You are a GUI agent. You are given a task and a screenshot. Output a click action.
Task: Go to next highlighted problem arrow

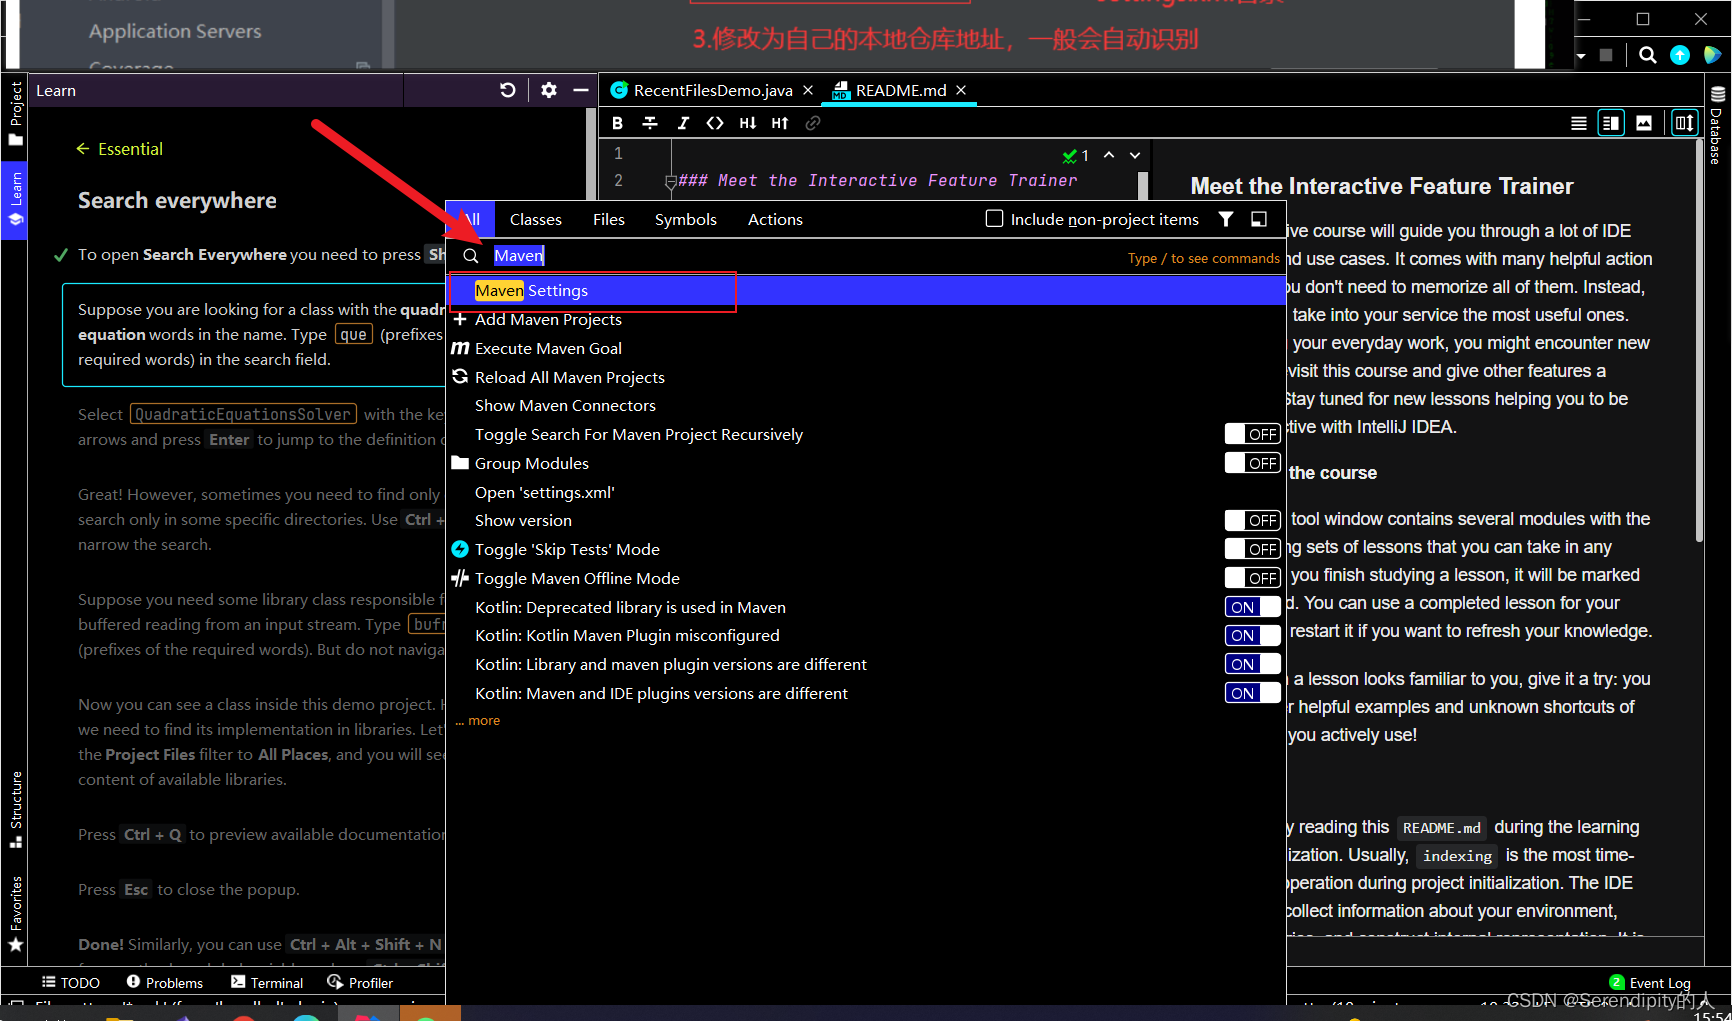click(x=1135, y=155)
